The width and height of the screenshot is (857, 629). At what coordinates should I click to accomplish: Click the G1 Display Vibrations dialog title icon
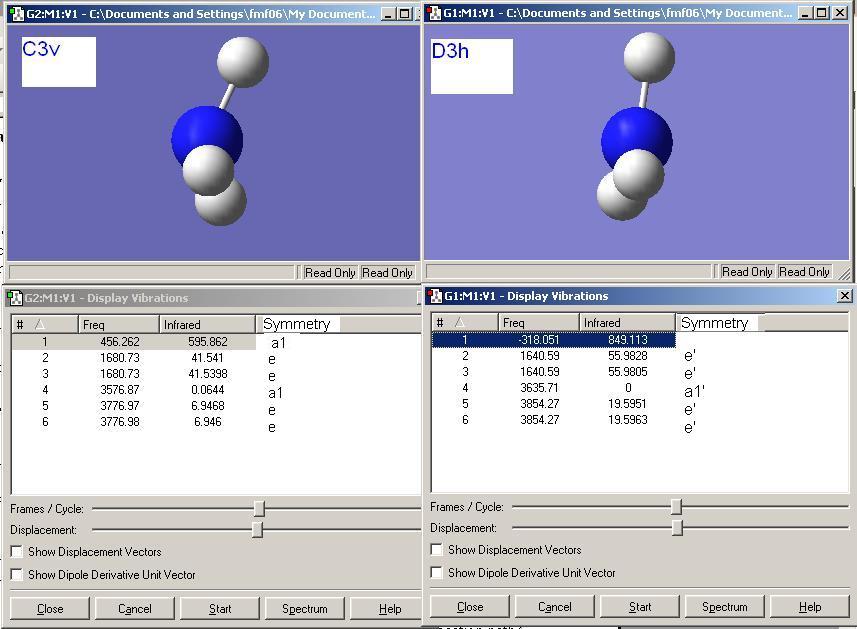(x=436, y=296)
